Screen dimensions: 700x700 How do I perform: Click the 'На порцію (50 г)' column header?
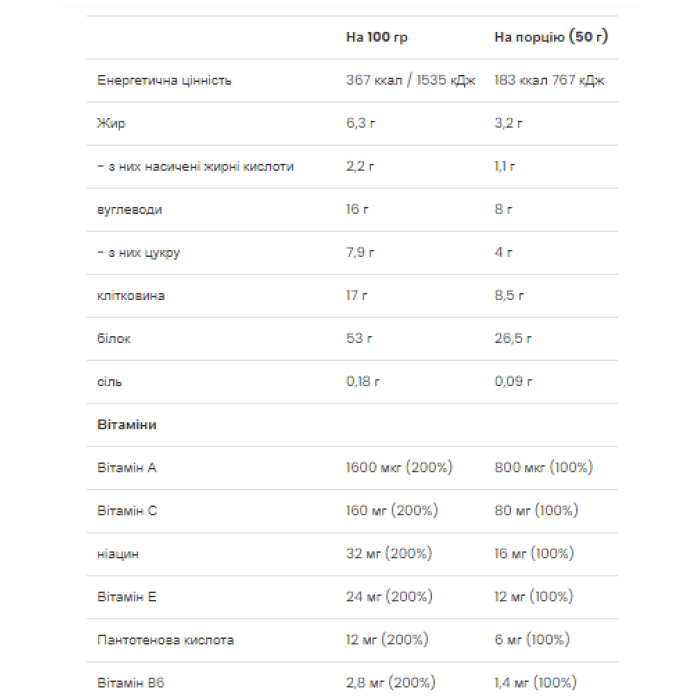pos(551,37)
